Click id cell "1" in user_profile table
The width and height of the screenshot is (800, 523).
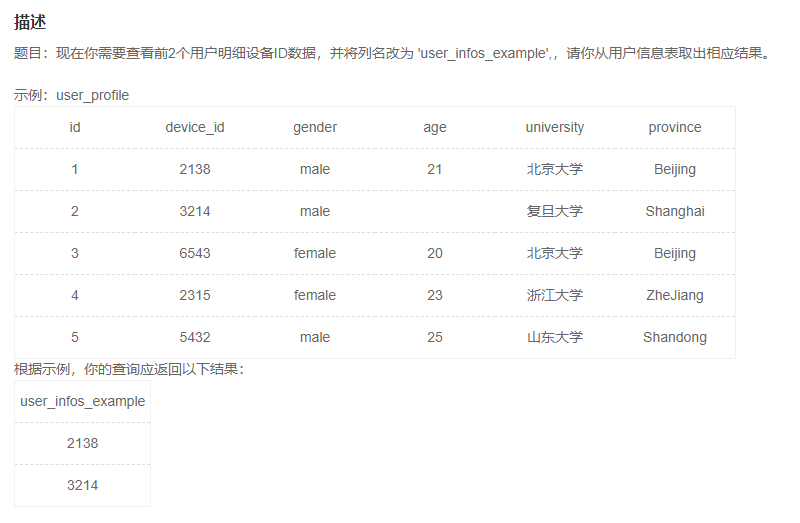pos(75,169)
